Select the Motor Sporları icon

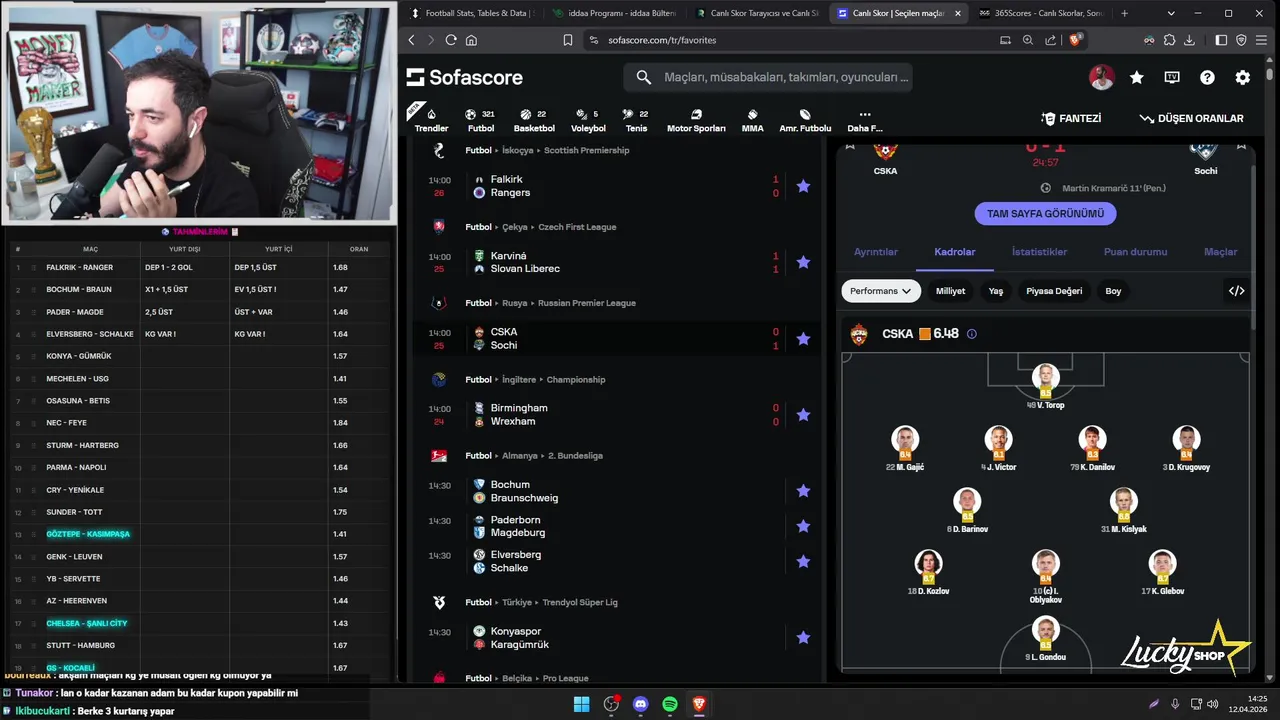click(696, 120)
